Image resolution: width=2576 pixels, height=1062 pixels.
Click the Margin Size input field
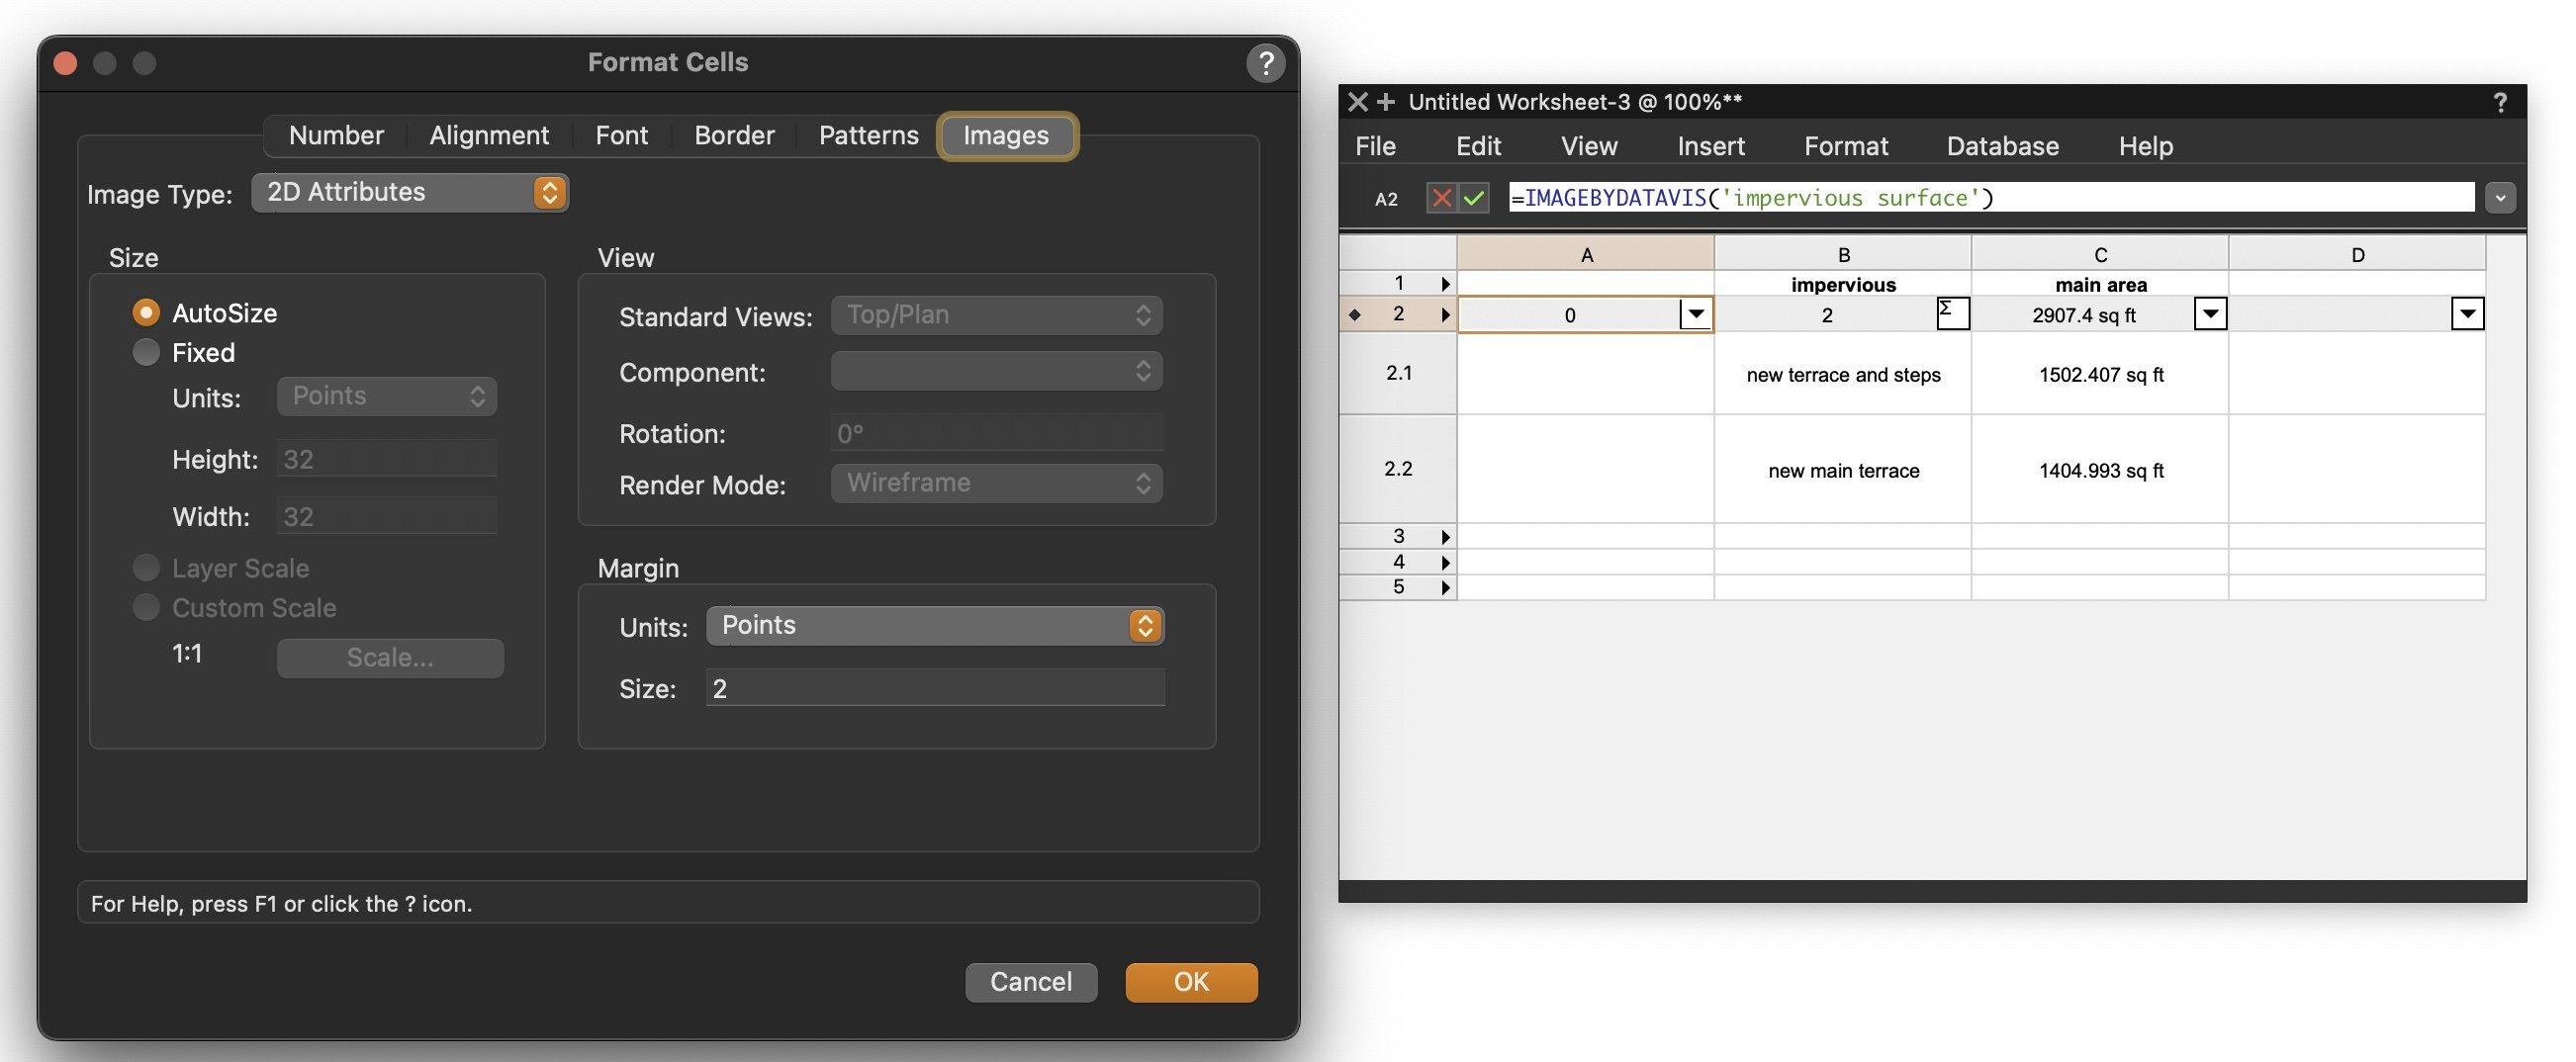[x=934, y=688]
